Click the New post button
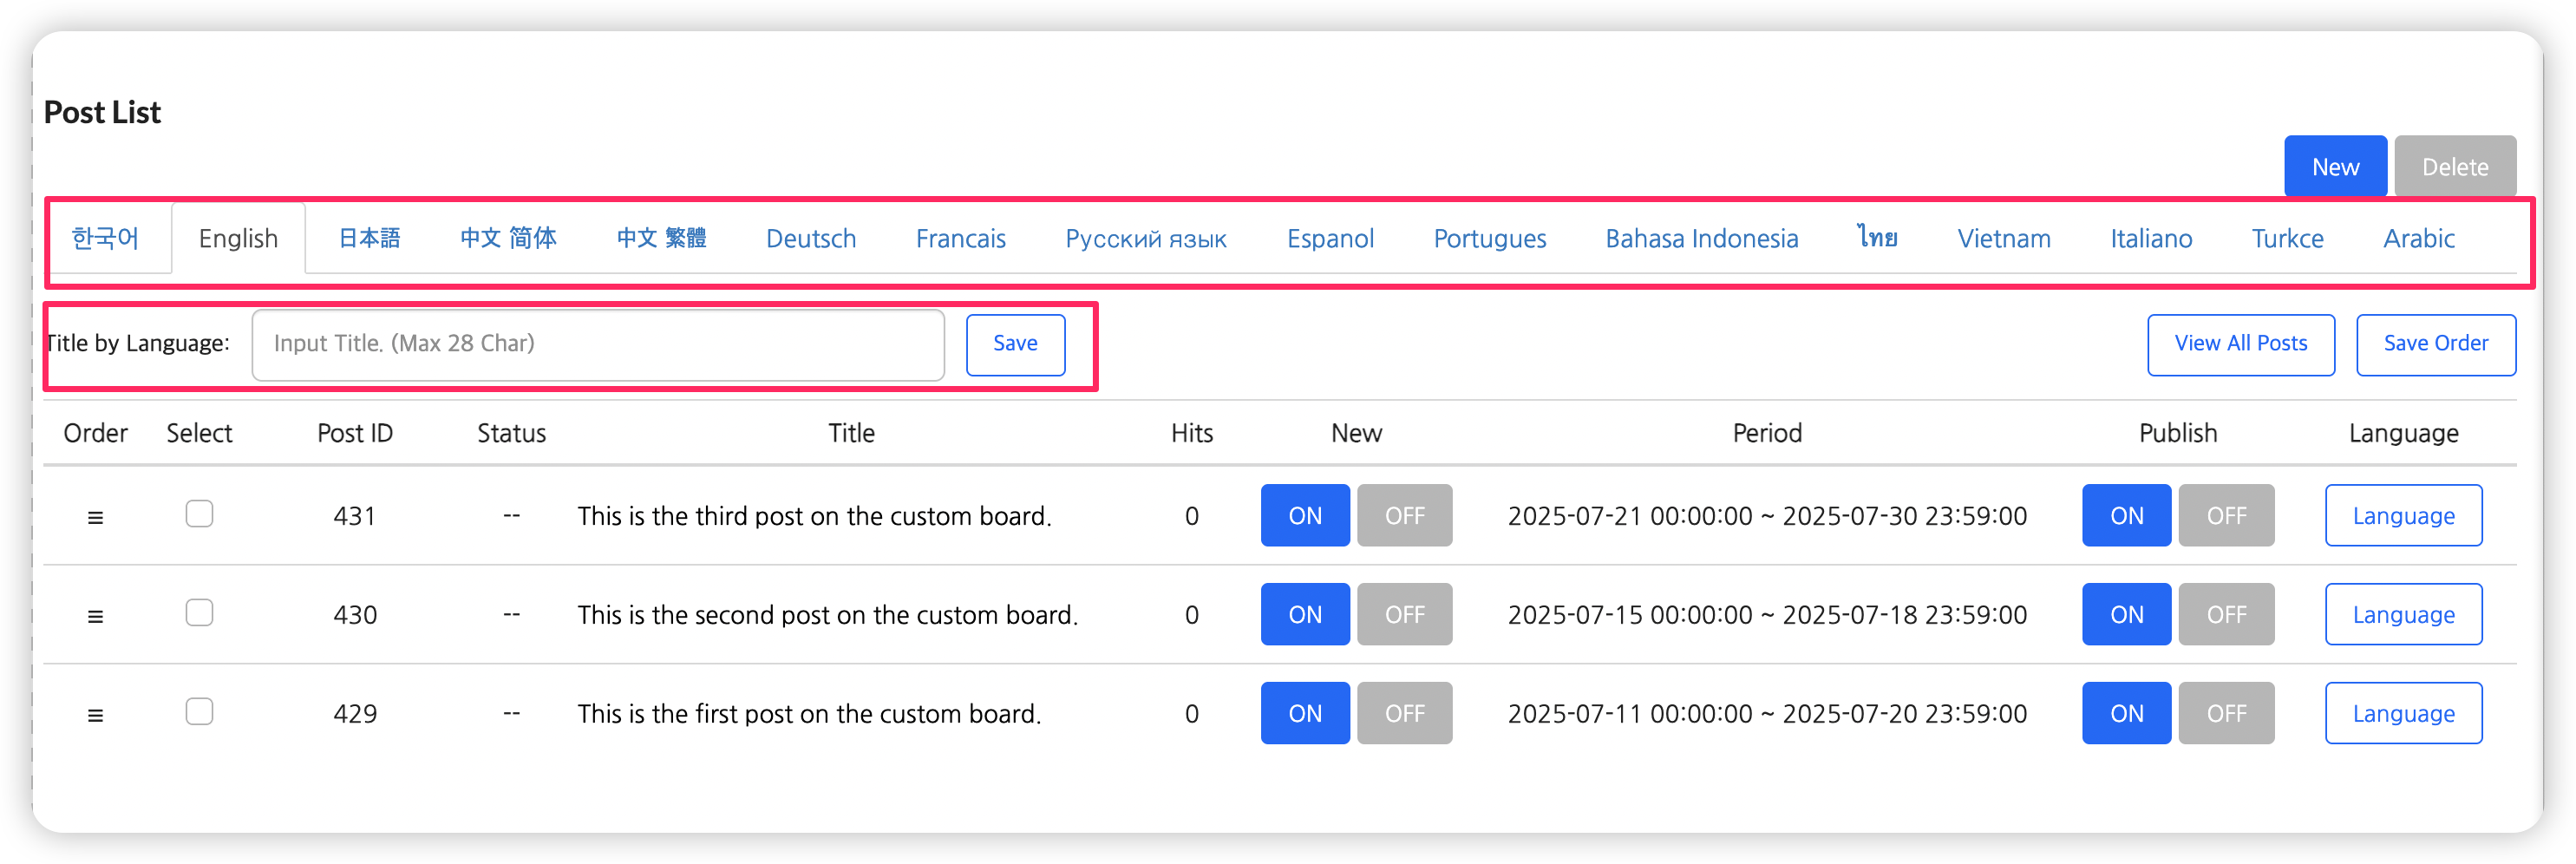Screen dimensions: 2576x864 coord(2334,167)
